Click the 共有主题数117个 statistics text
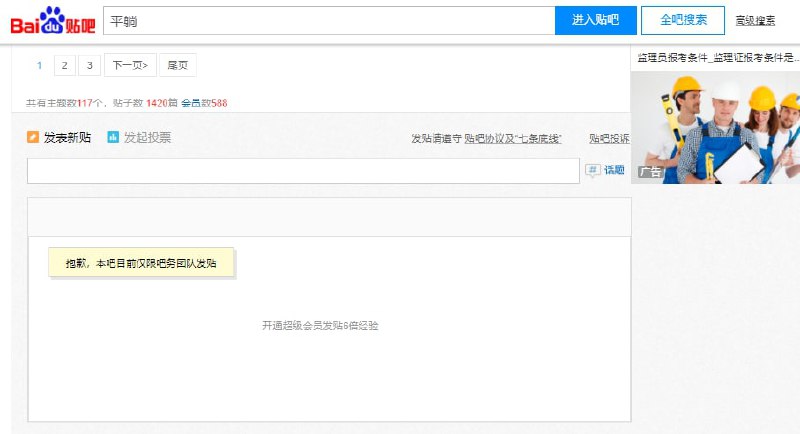This screenshot has width=800, height=434. (64, 103)
